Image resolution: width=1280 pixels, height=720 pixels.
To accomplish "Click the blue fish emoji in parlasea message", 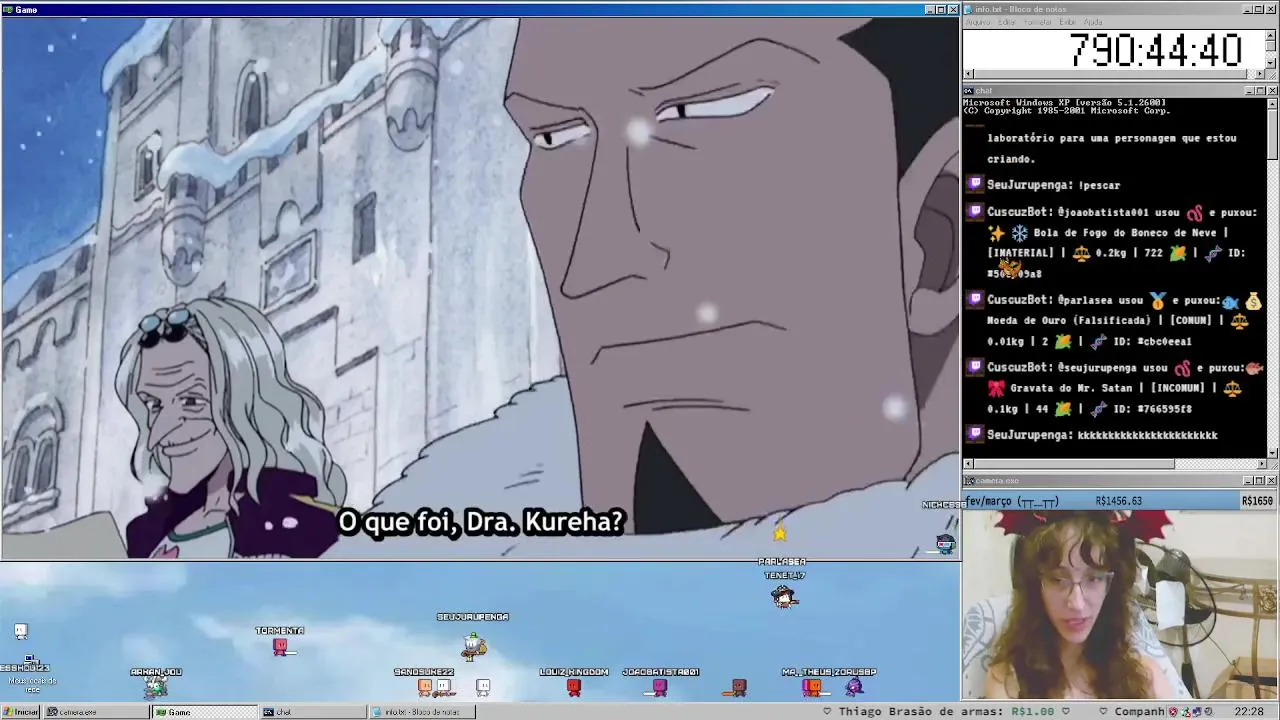I will click(x=1230, y=301).
